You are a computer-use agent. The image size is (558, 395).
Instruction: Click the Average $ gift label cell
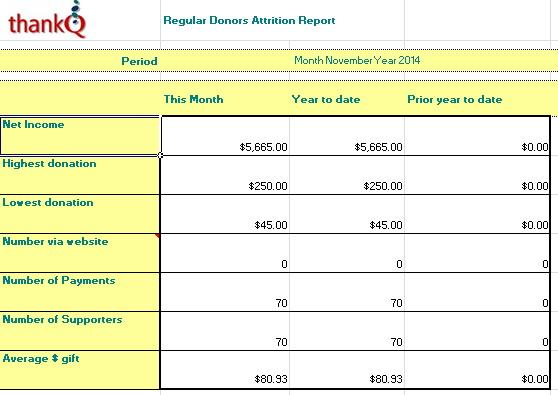tap(80, 369)
